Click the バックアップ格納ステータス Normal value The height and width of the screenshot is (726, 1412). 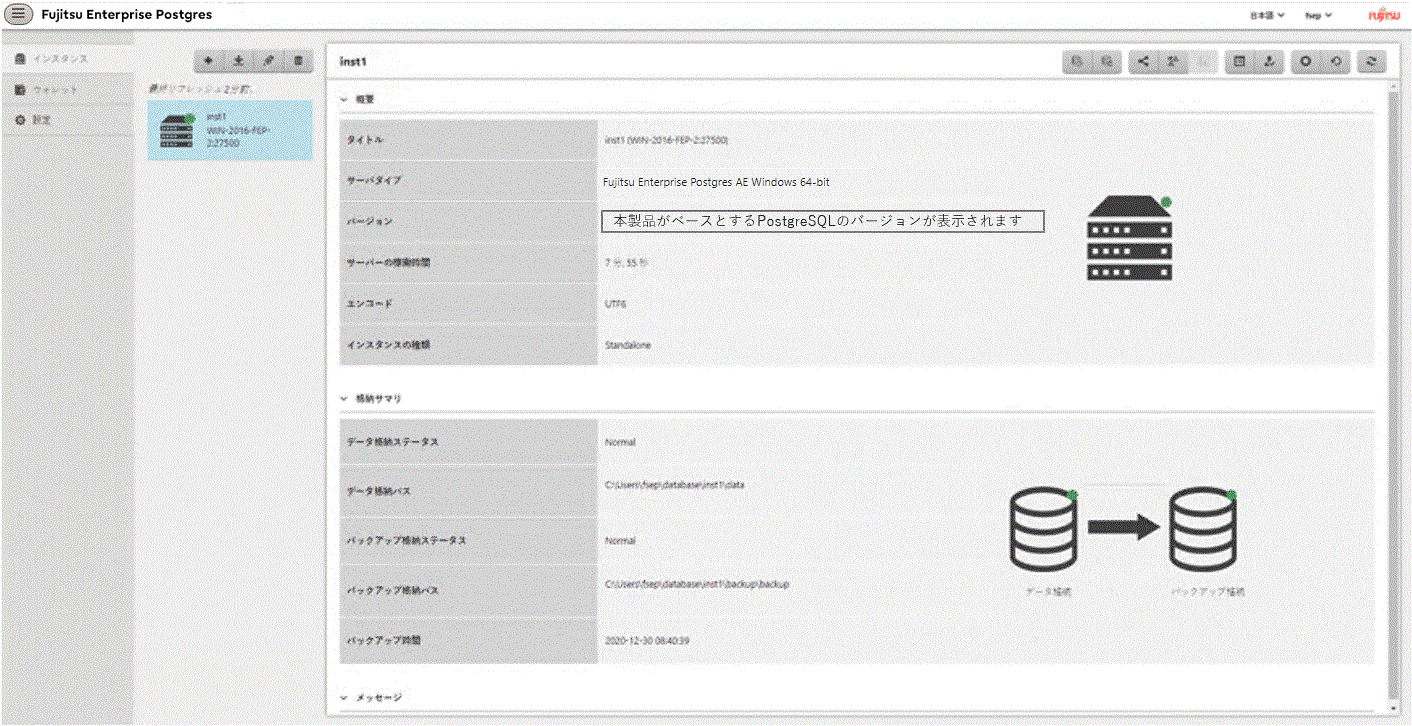[x=620, y=541]
